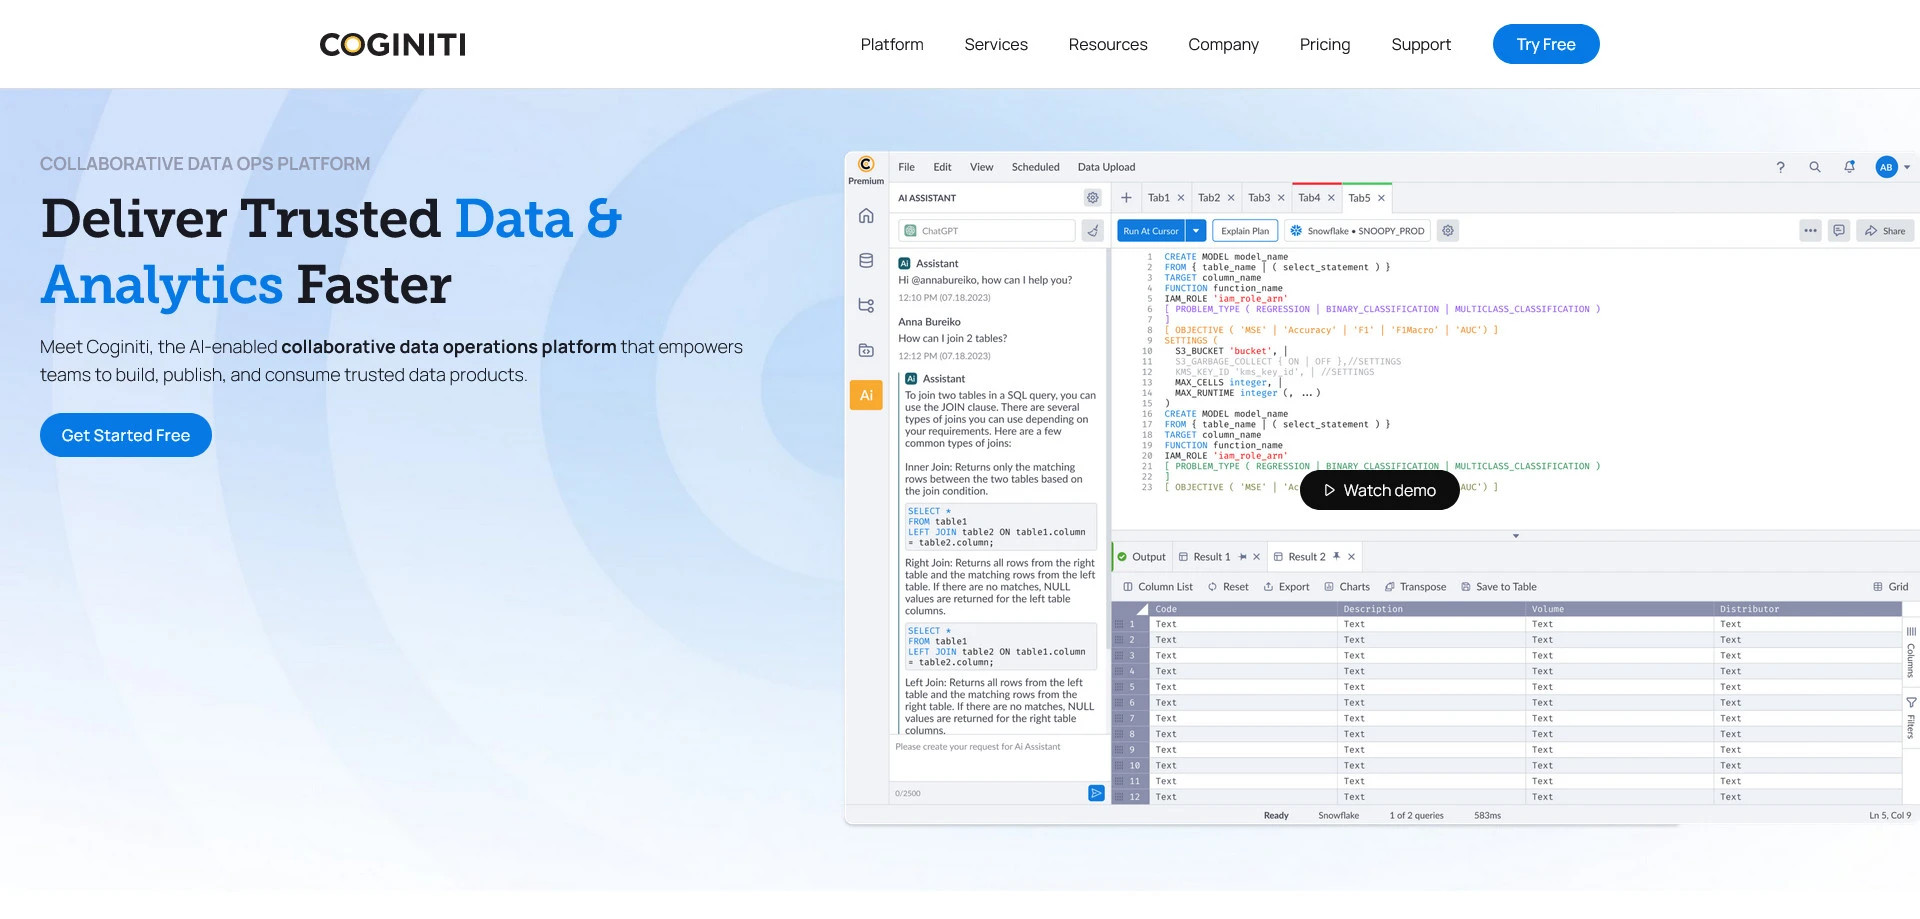Close the Result 2 tab
The image size is (1920, 919).
(x=1351, y=557)
